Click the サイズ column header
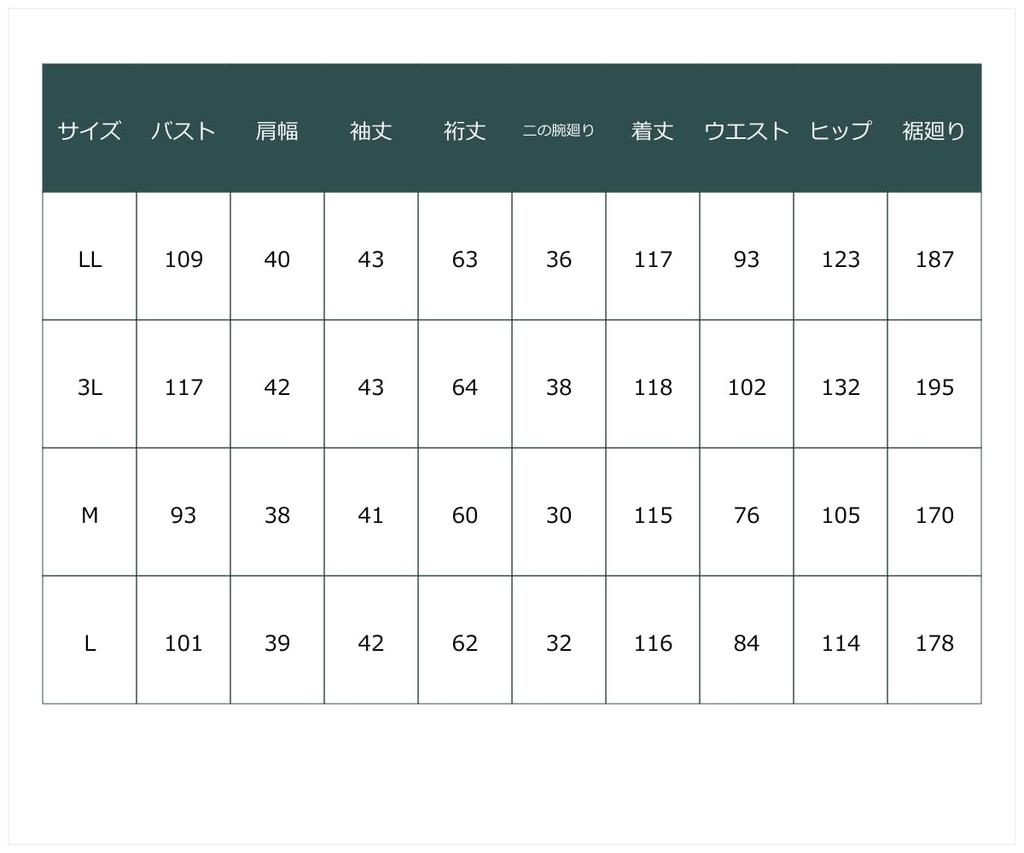1024x853 pixels. (89, 131)
